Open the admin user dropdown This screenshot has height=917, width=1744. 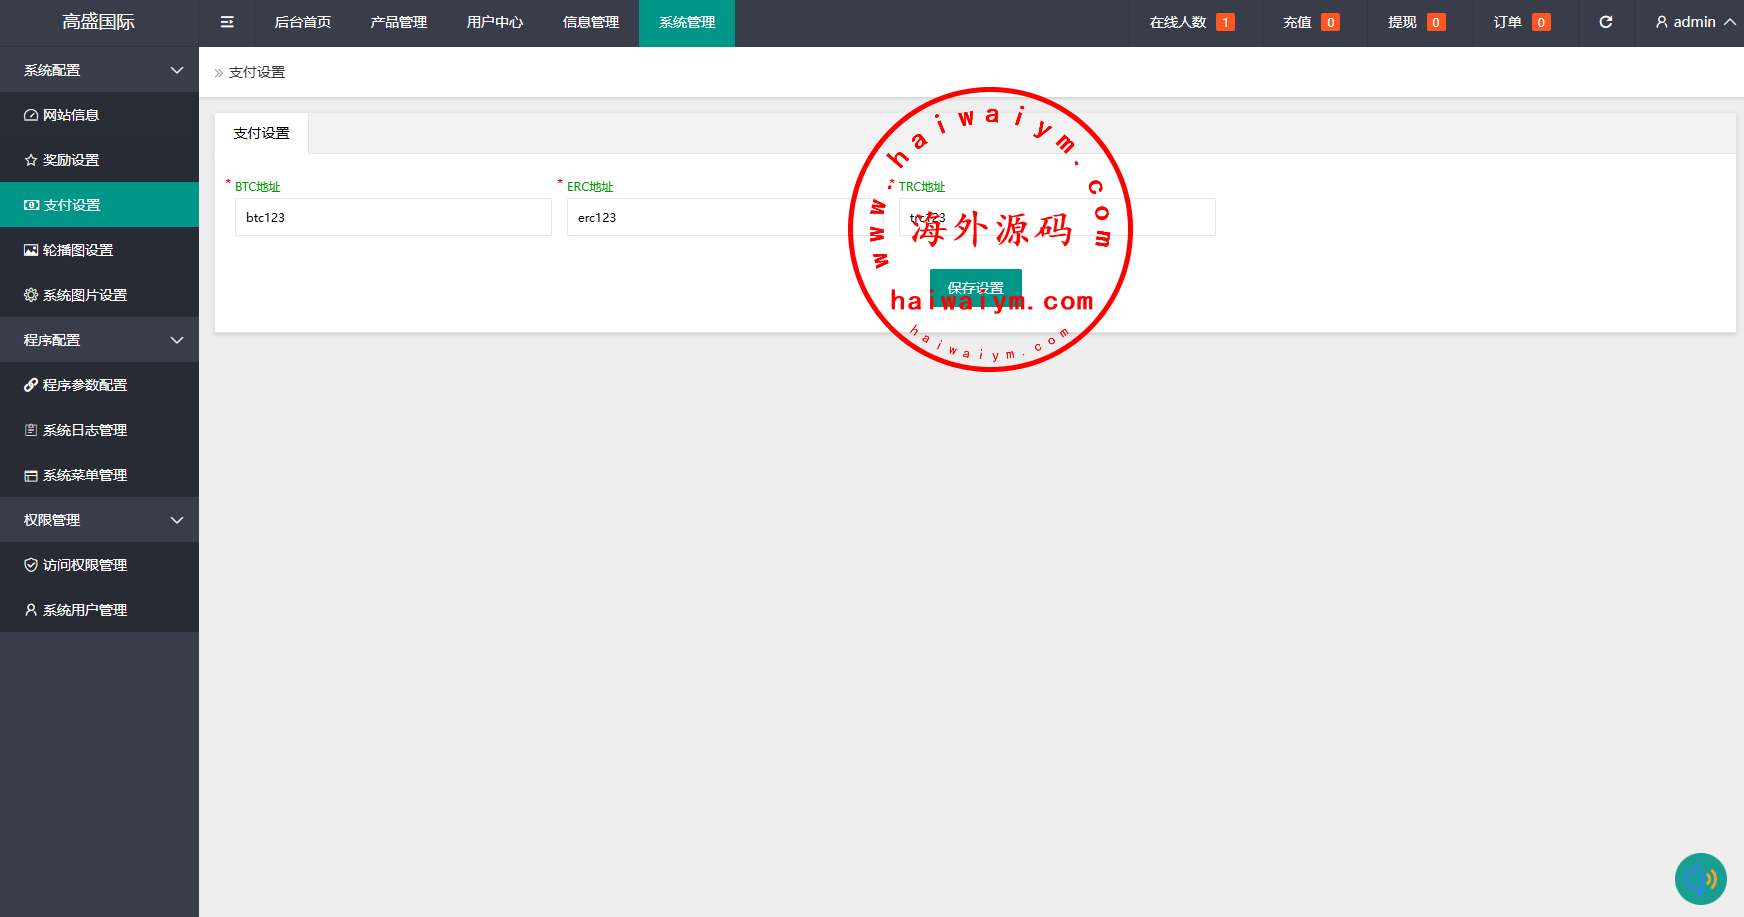1695,22
